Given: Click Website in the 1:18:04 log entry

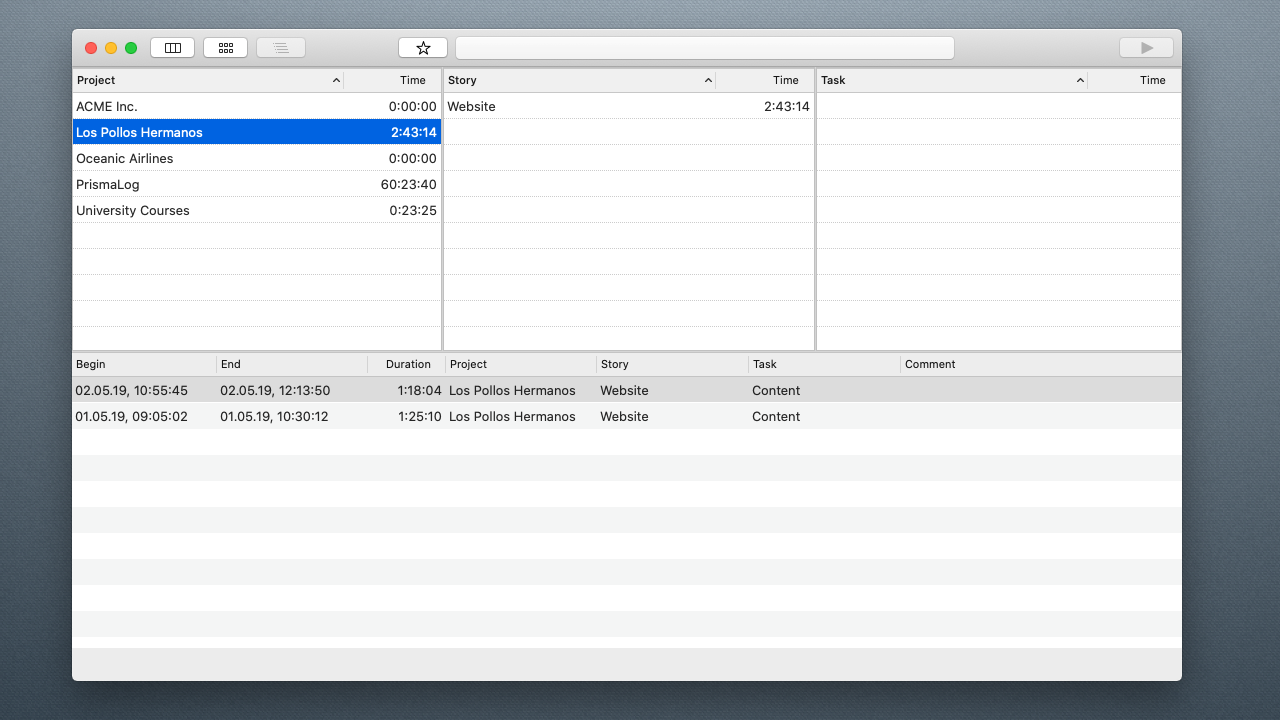Looking at the screenshot, I should click(x=624, y=390).
